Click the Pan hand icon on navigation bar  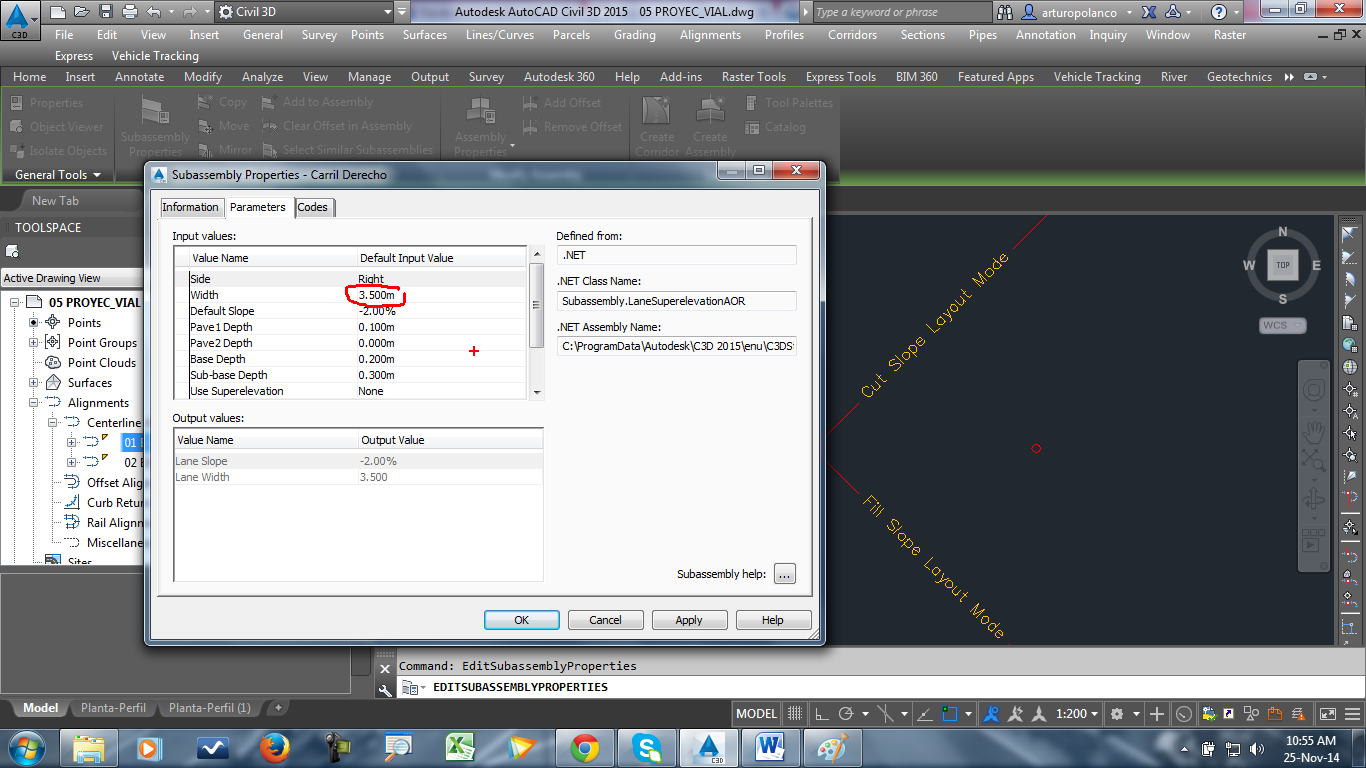(1313, 431)
